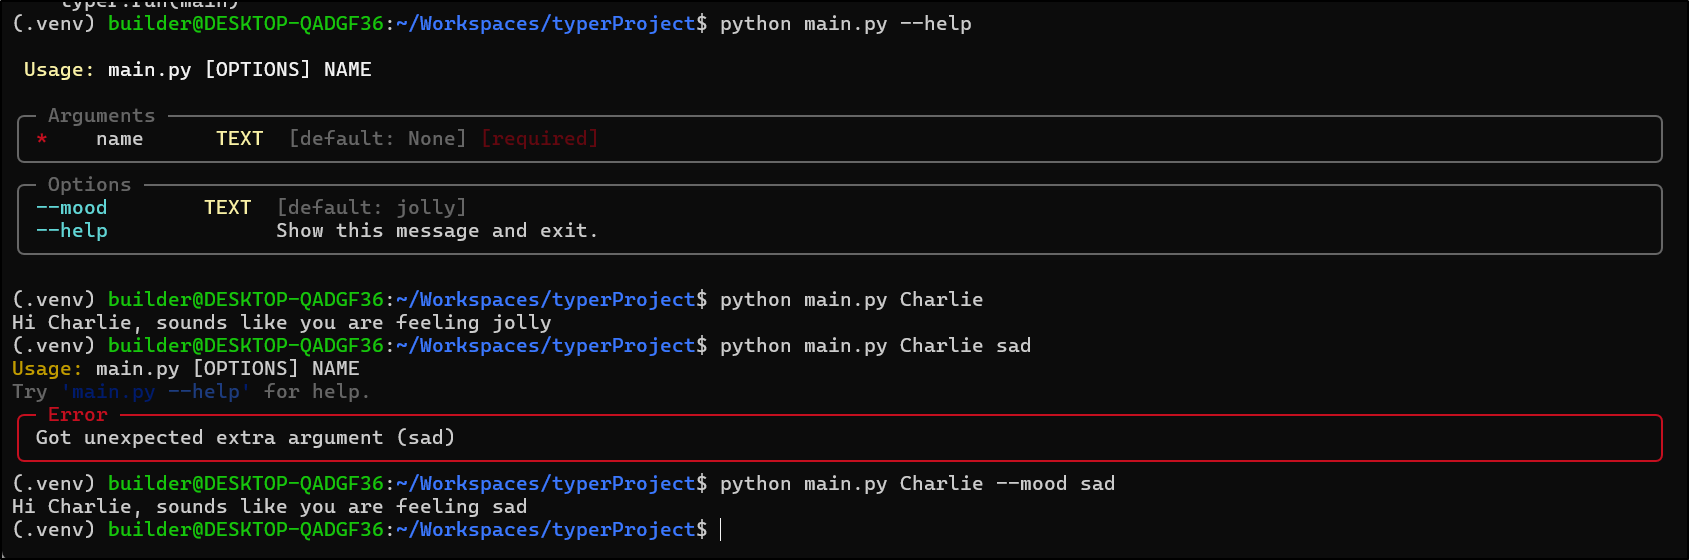Click the yellow Usage label above the Arguments panel

point(59,70)
